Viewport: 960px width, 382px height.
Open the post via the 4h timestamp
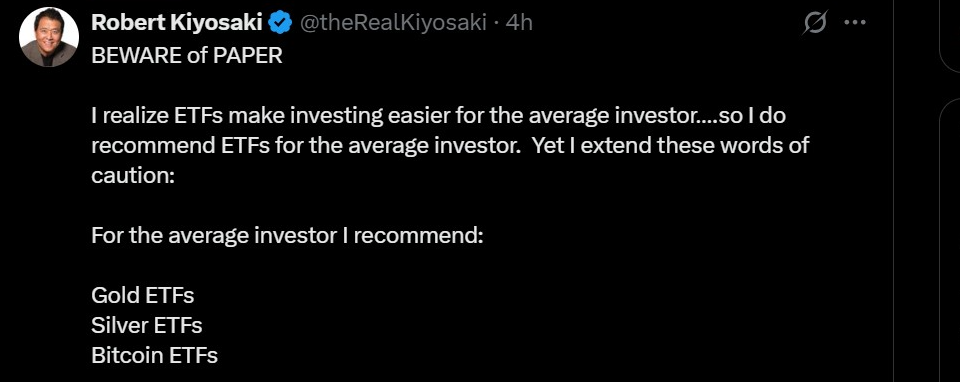[519, 23]
